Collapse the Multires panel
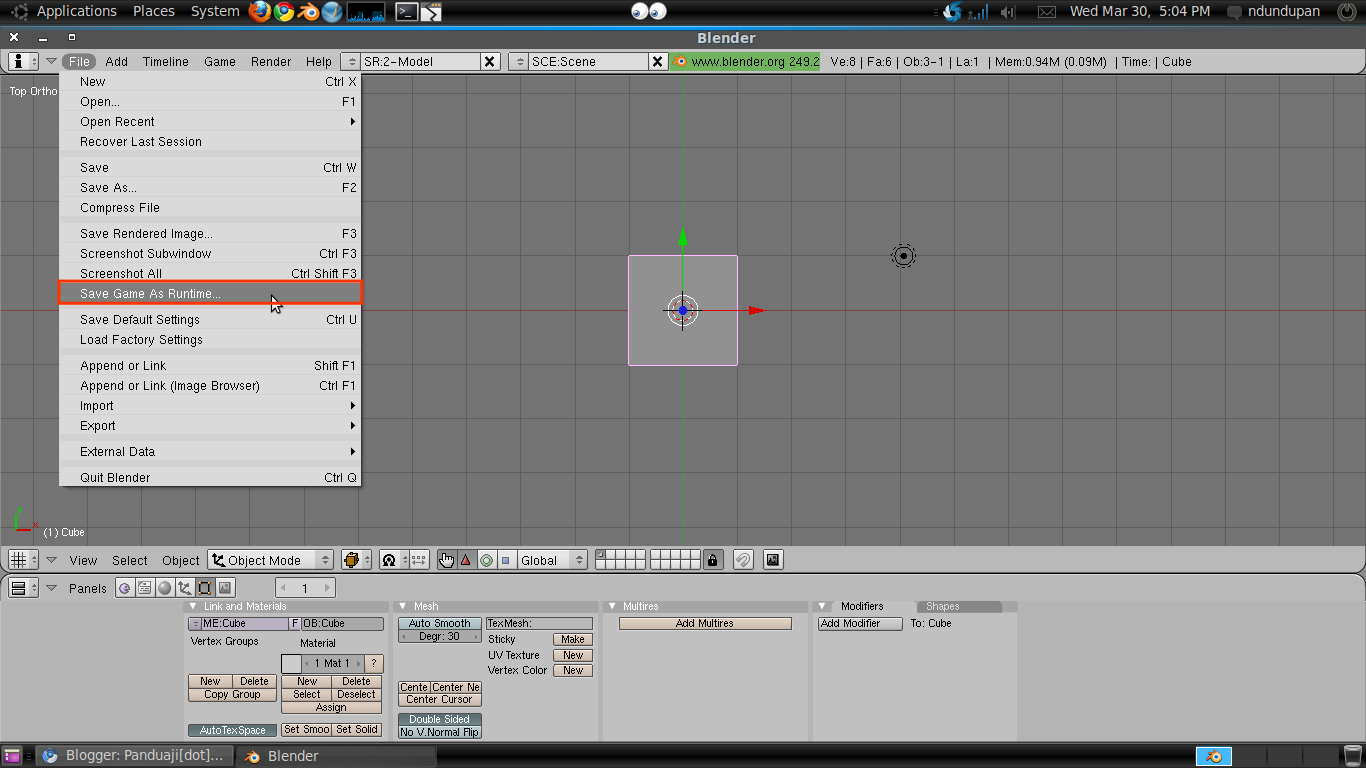 coord(613,606)
